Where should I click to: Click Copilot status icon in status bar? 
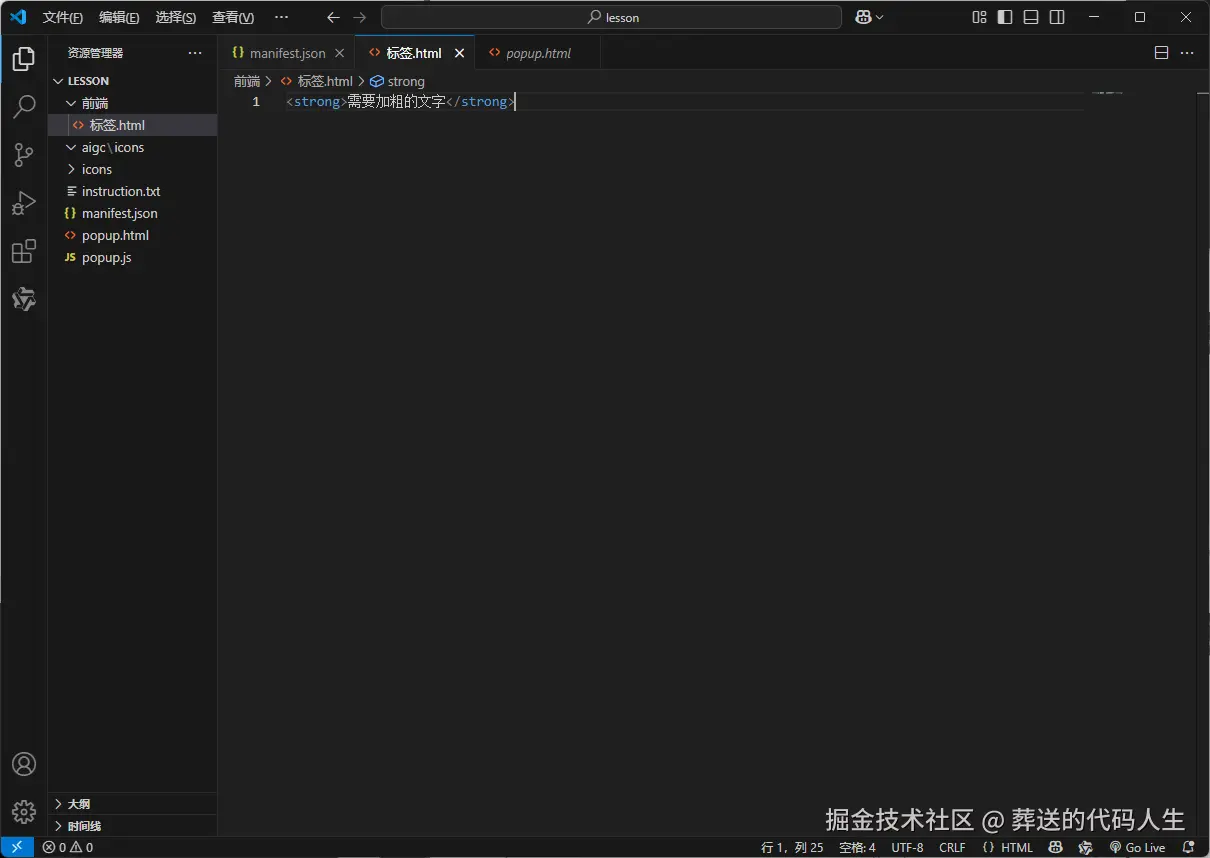tap(1054, 847)
